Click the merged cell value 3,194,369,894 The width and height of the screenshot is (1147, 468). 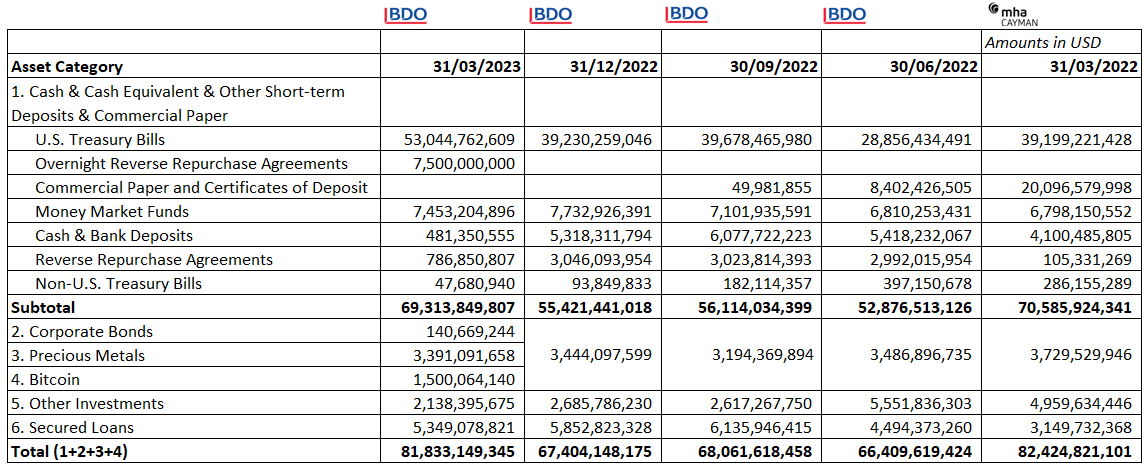761,355
